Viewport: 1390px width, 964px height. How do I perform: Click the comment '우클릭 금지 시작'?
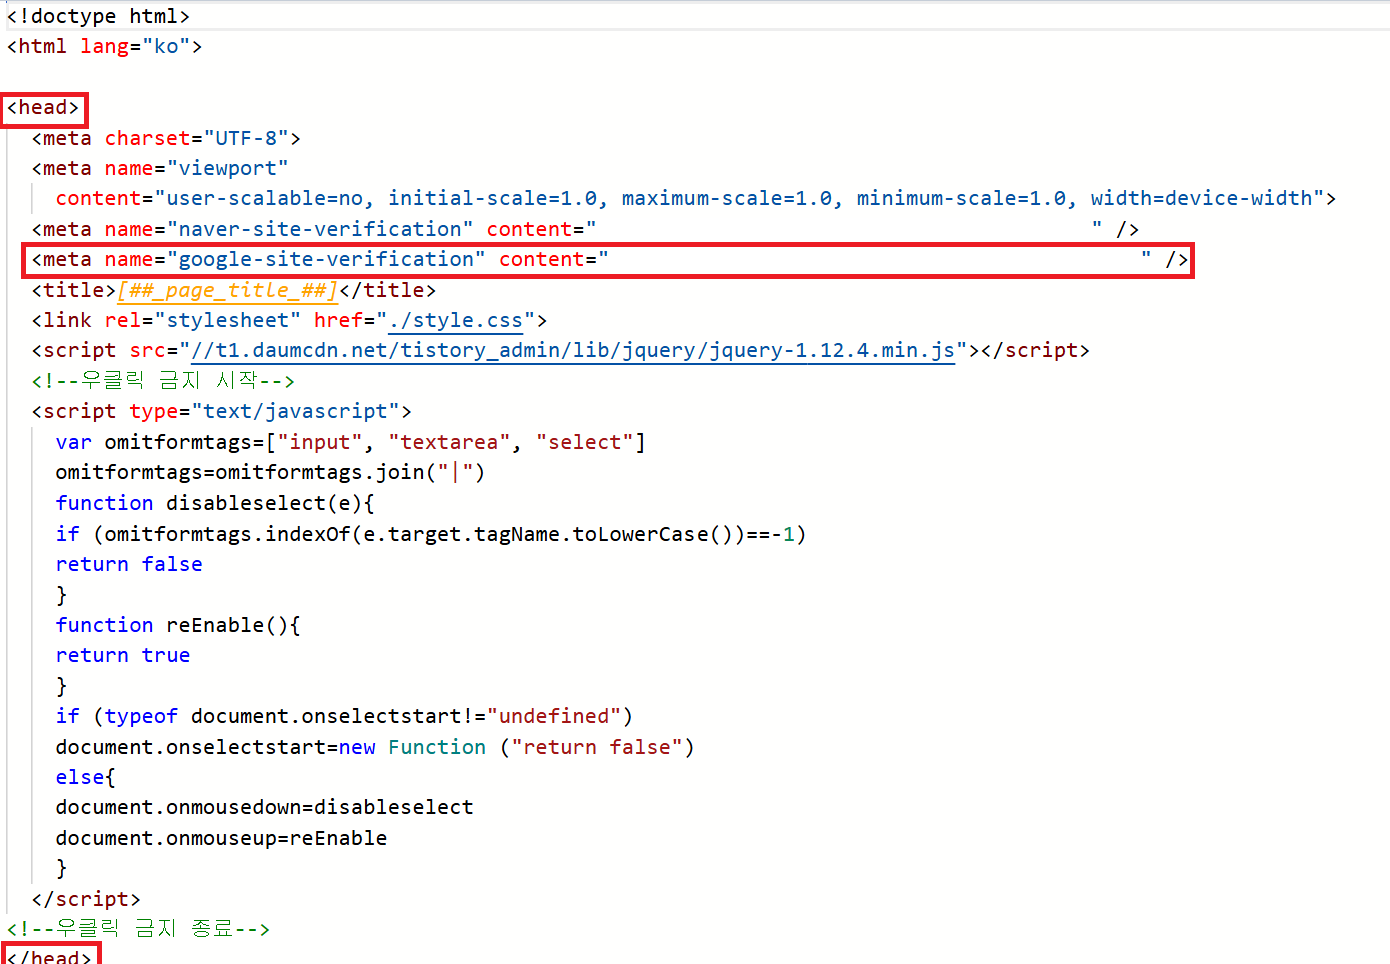point(163,381)
